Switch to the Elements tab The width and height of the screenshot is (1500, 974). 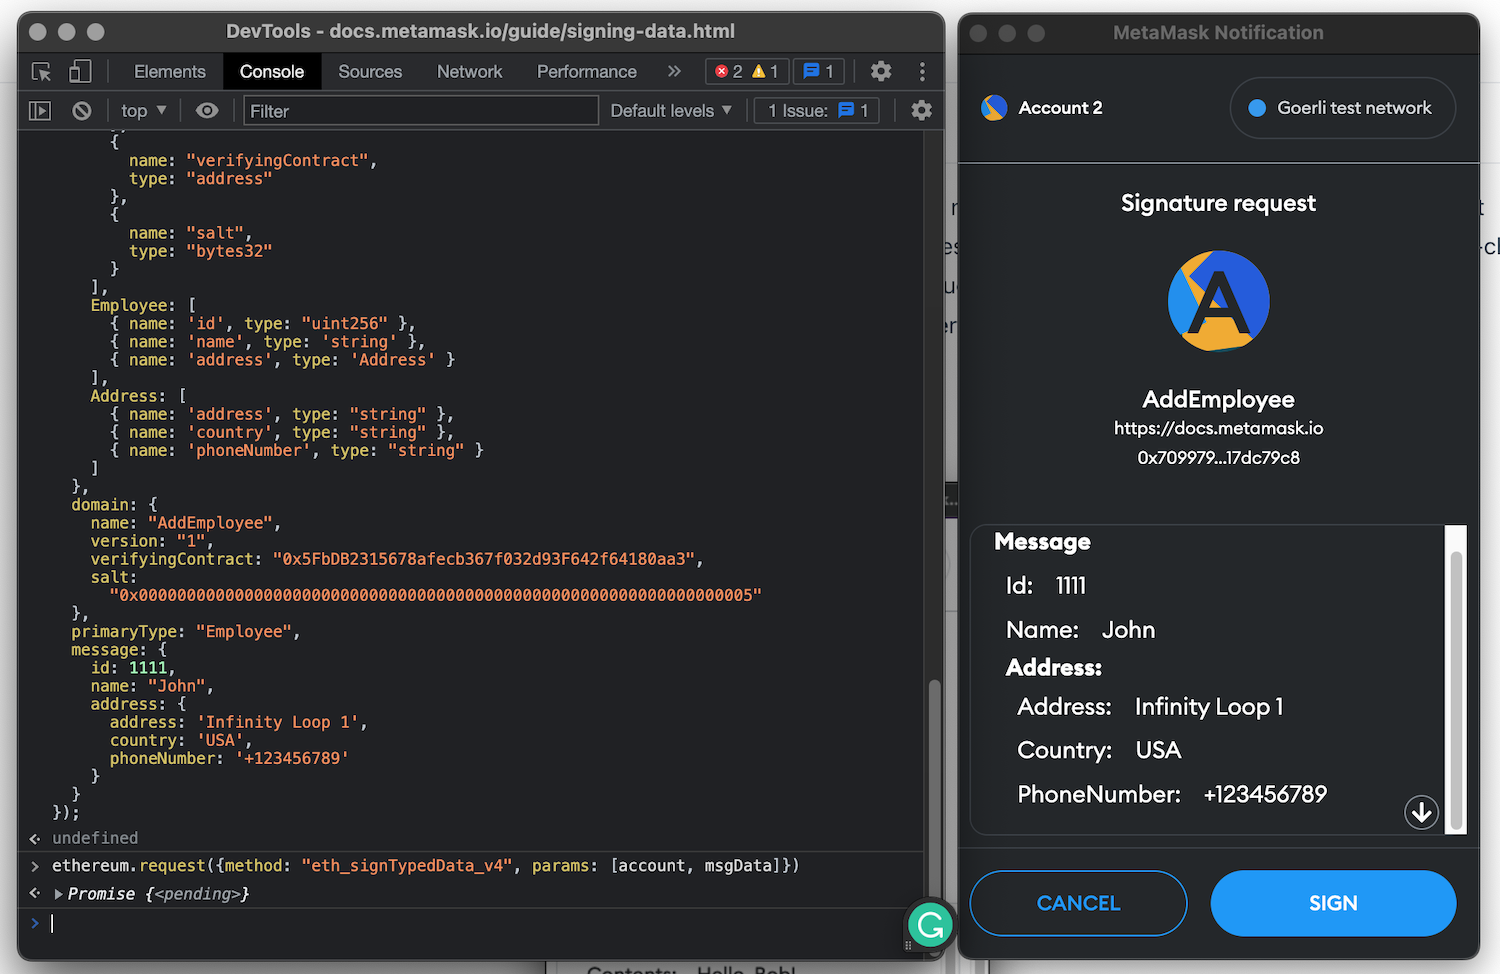point(170,71)
